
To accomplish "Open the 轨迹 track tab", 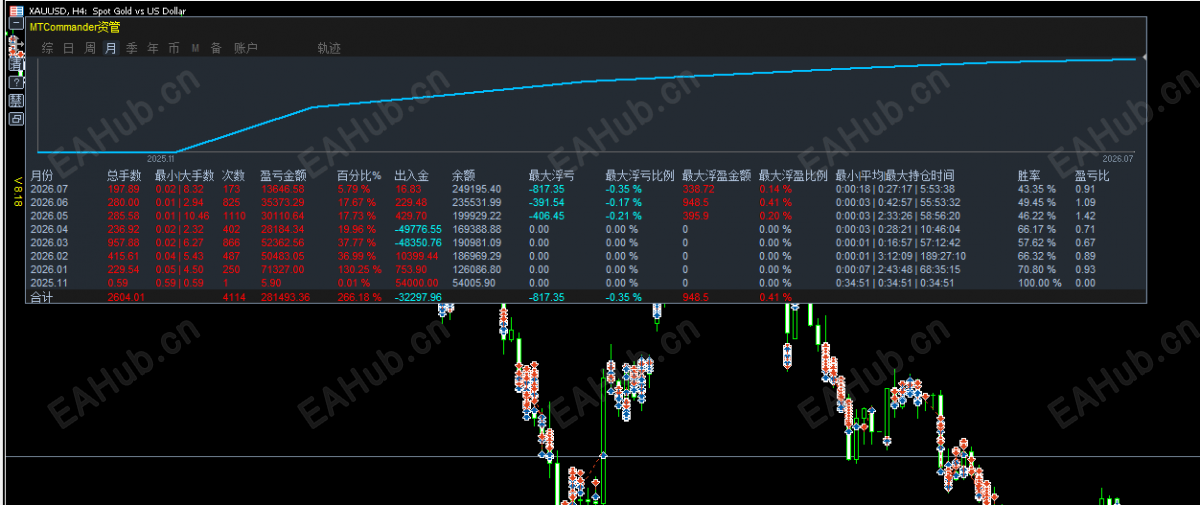I will (329, 48).
